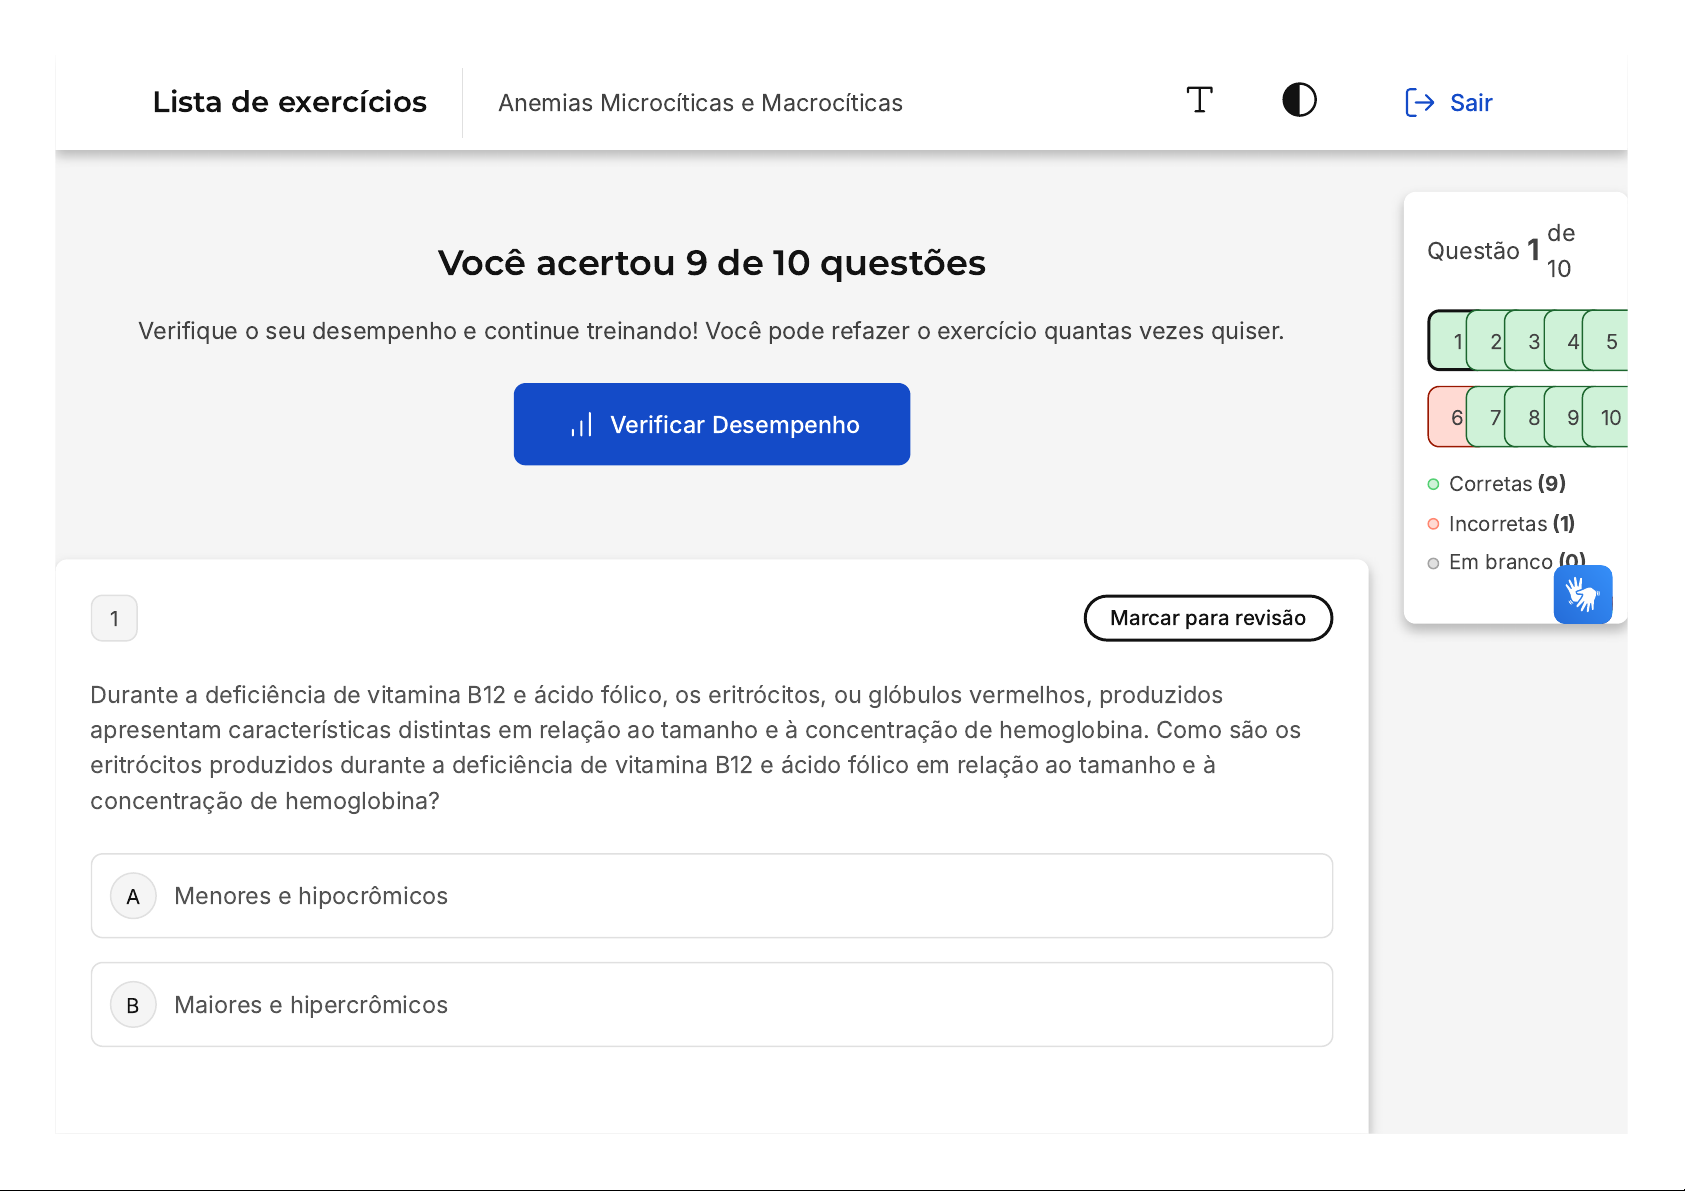Click the question number 1 badge
The height and width of the screenshot is (1191, 1685).
[114, 619]
